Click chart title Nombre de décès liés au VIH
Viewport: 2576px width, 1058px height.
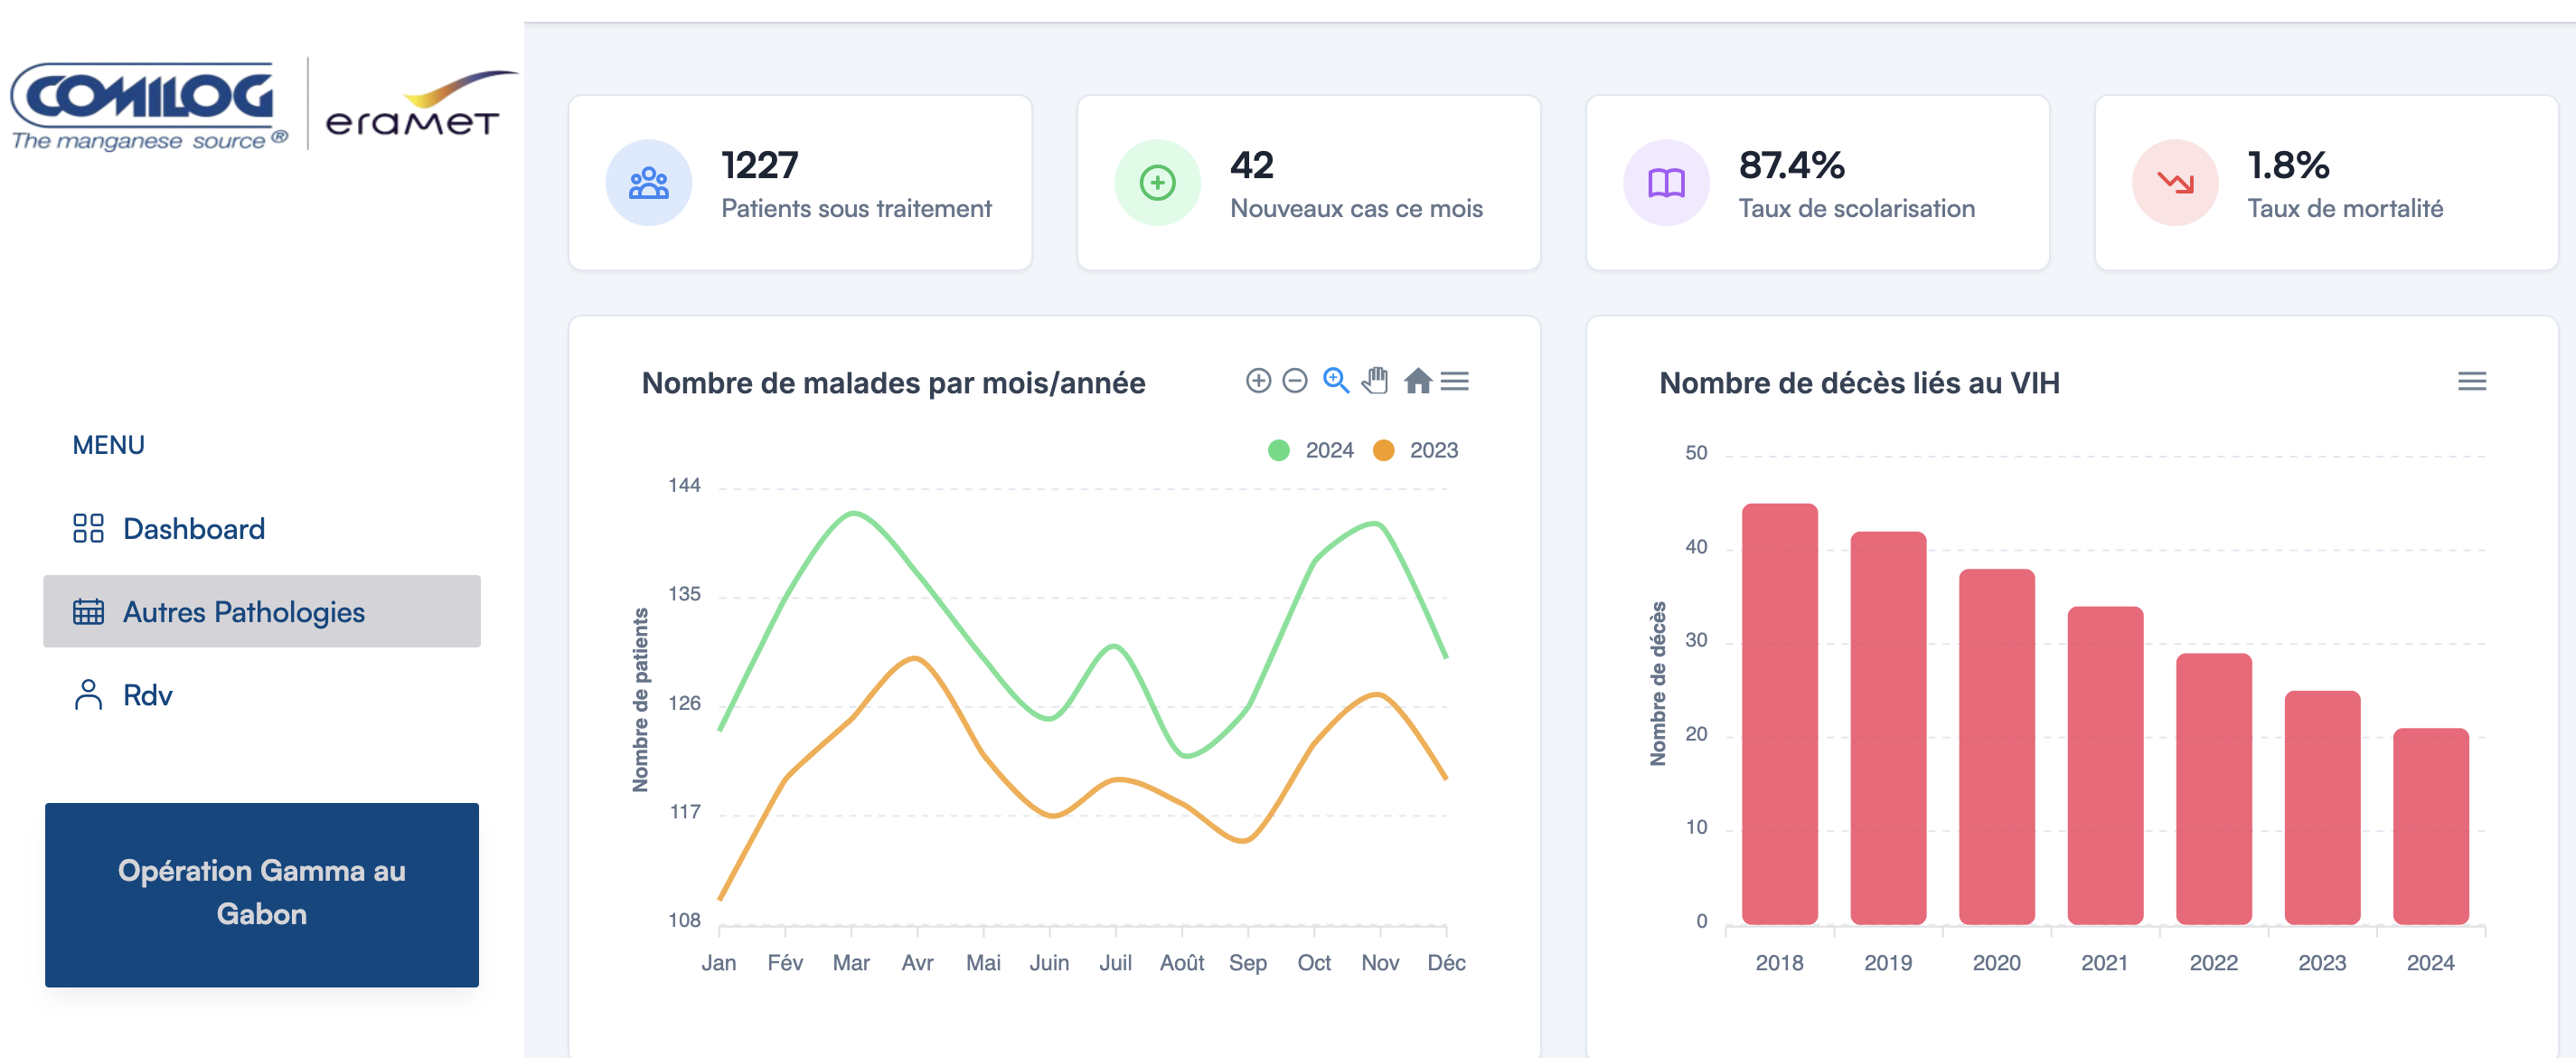click(1859, 383)
